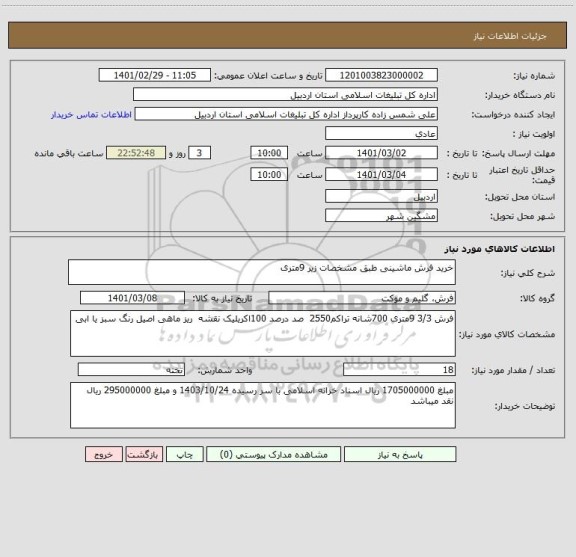The height and width of the screenshot is (557, 576).
Task: Select the شماره نیاز field 1201003823000002
Action: (381, 75)
